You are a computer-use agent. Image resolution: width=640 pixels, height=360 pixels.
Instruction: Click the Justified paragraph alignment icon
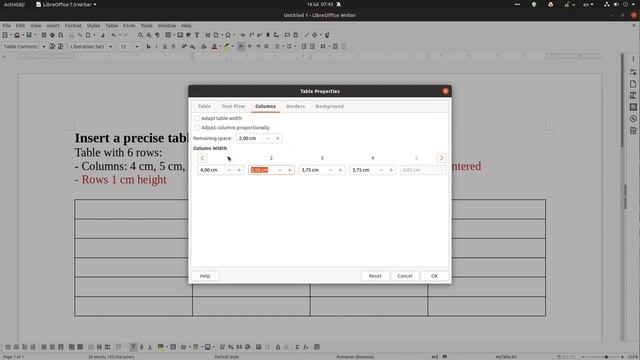[267, 47]
